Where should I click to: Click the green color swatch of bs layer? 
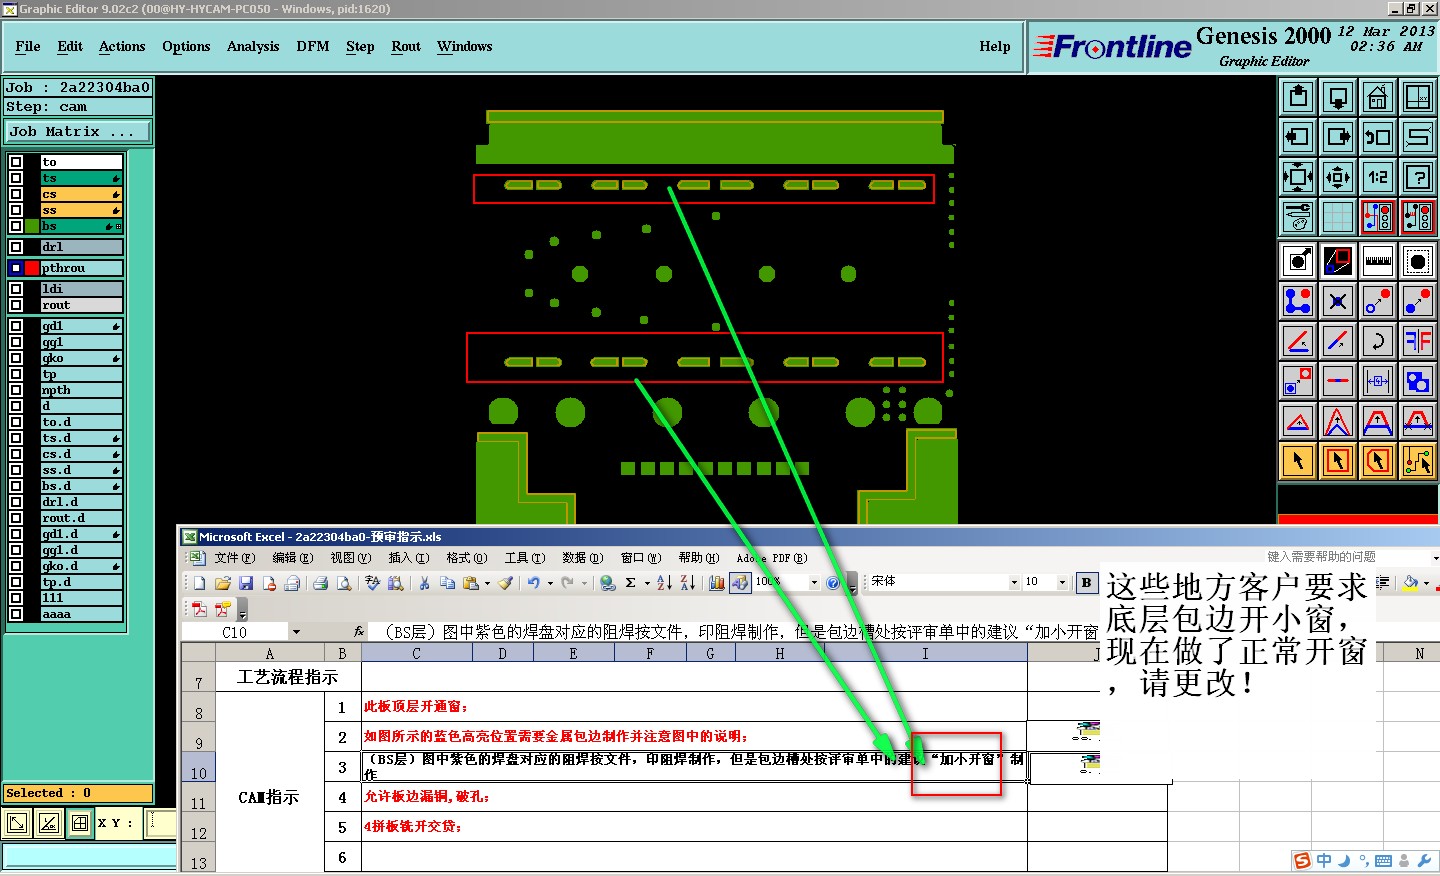(32, 226)
